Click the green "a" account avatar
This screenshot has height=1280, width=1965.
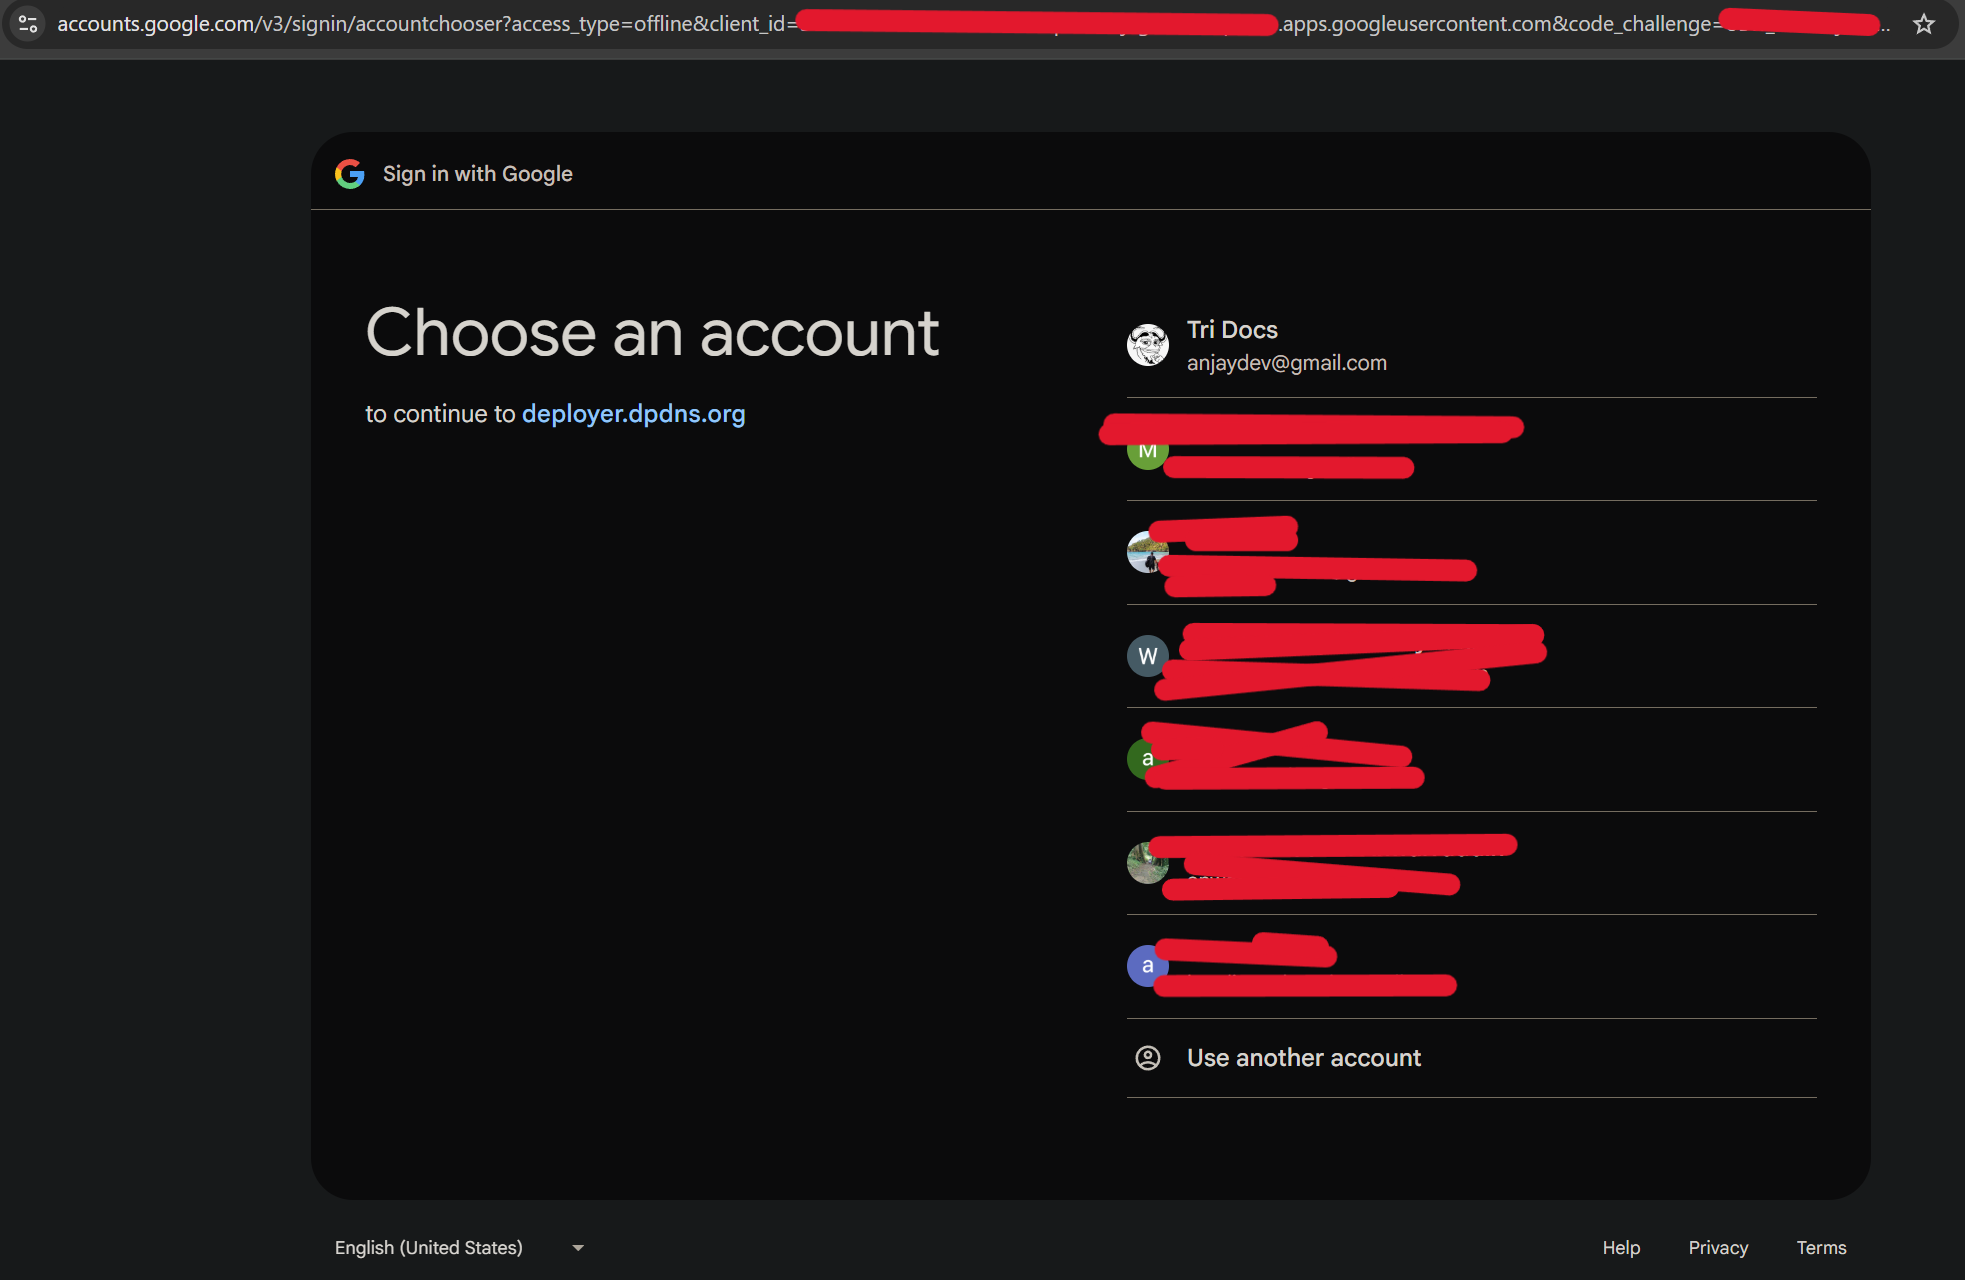pos(1148,759)
